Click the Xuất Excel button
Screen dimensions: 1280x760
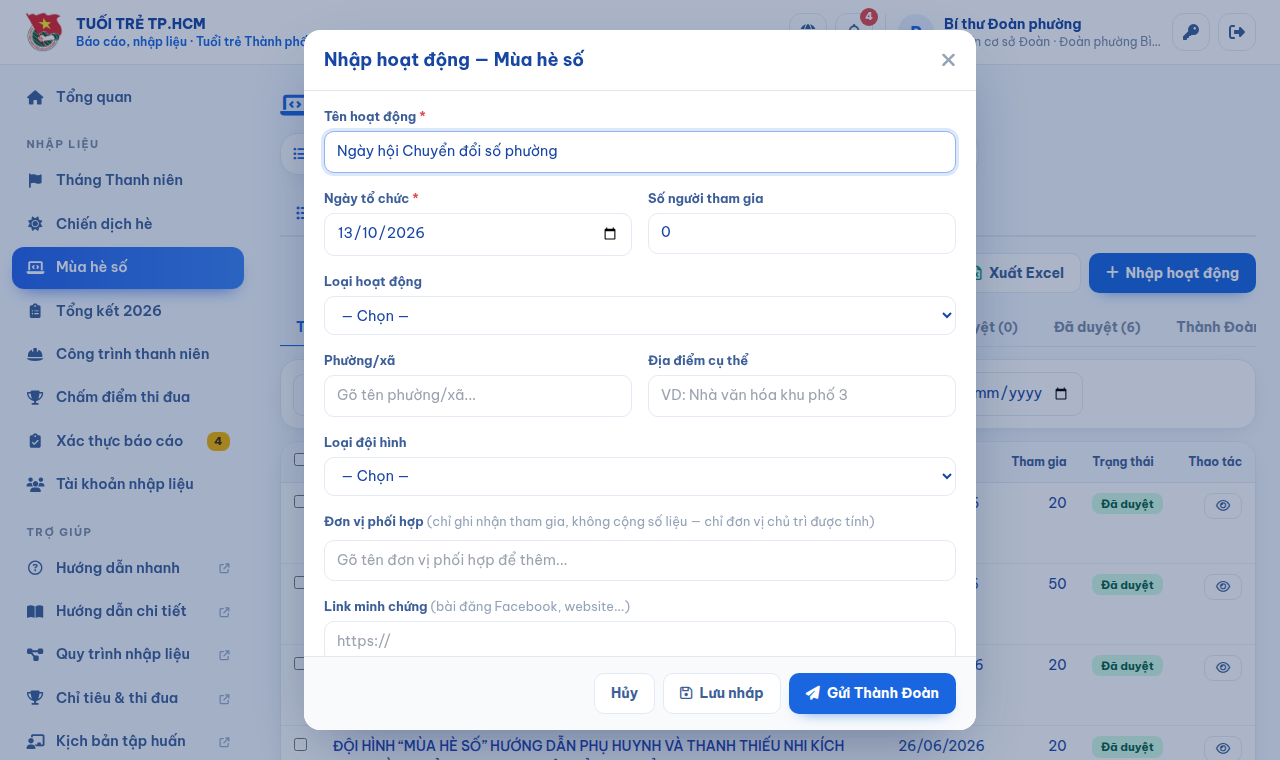(x=1026, y=273)
